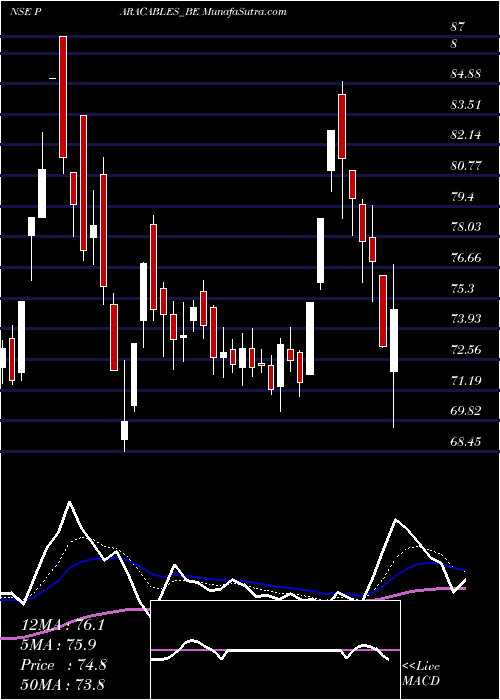Select the 73.93 price axis label
The width and height of the screenshot is (500, 700).
pos(466,319)
